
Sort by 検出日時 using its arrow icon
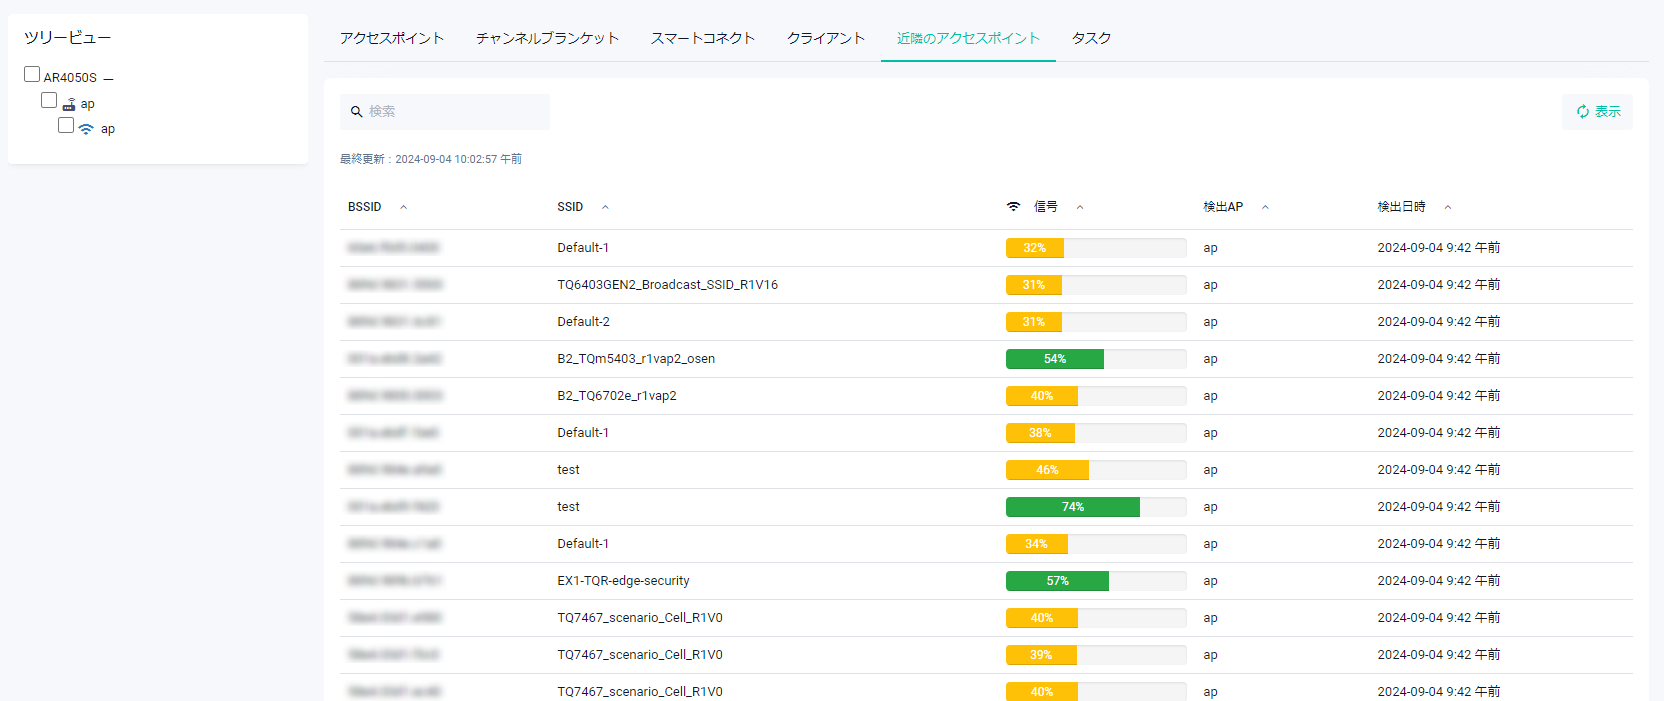coord(1447,207)
